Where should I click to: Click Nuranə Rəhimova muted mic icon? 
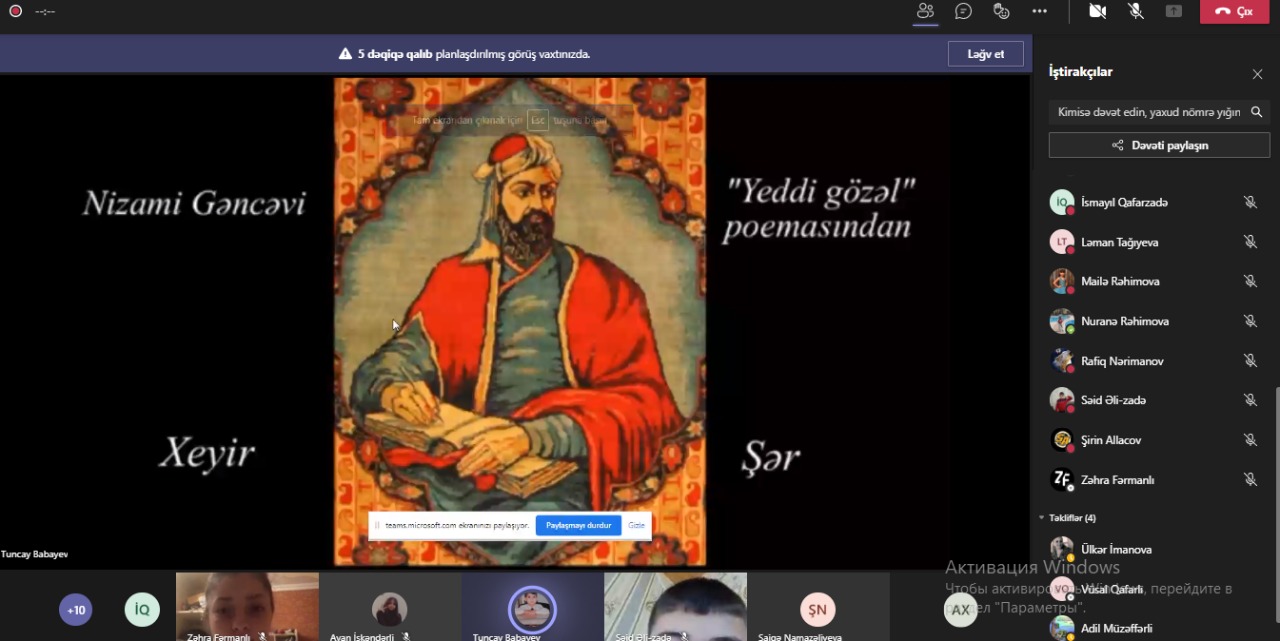pyautogui.click(x=1250, y=321)
